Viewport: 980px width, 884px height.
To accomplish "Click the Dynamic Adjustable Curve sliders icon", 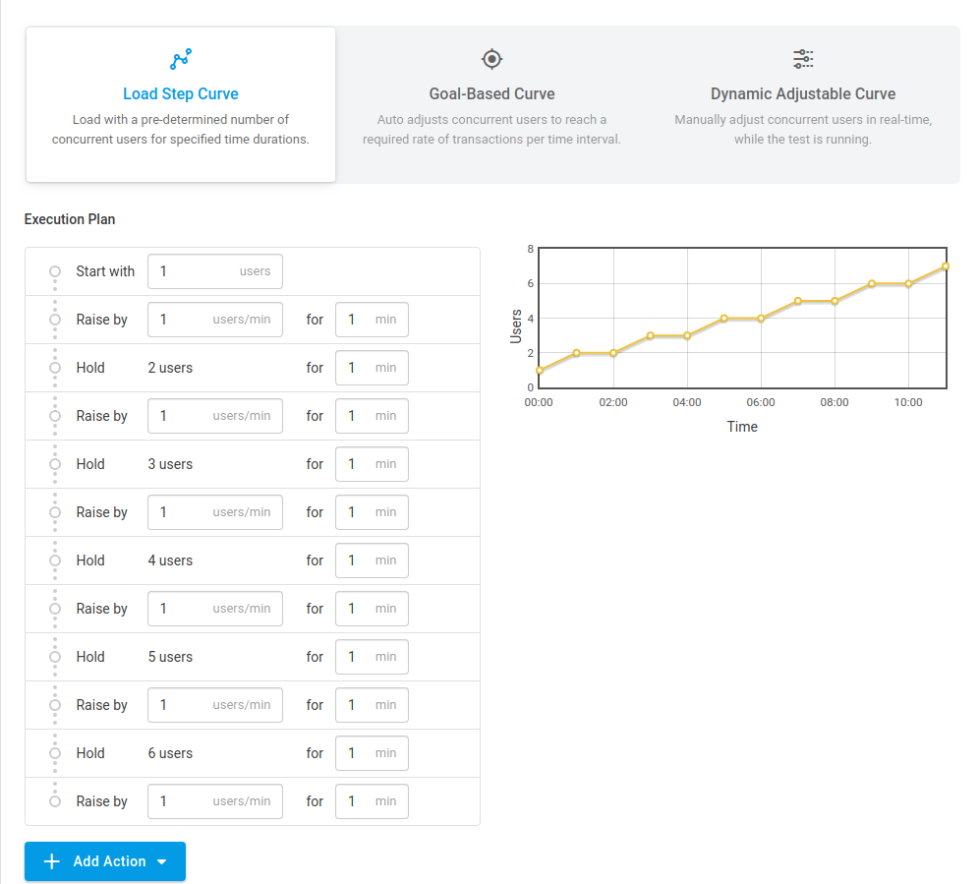I will point(803,58).
